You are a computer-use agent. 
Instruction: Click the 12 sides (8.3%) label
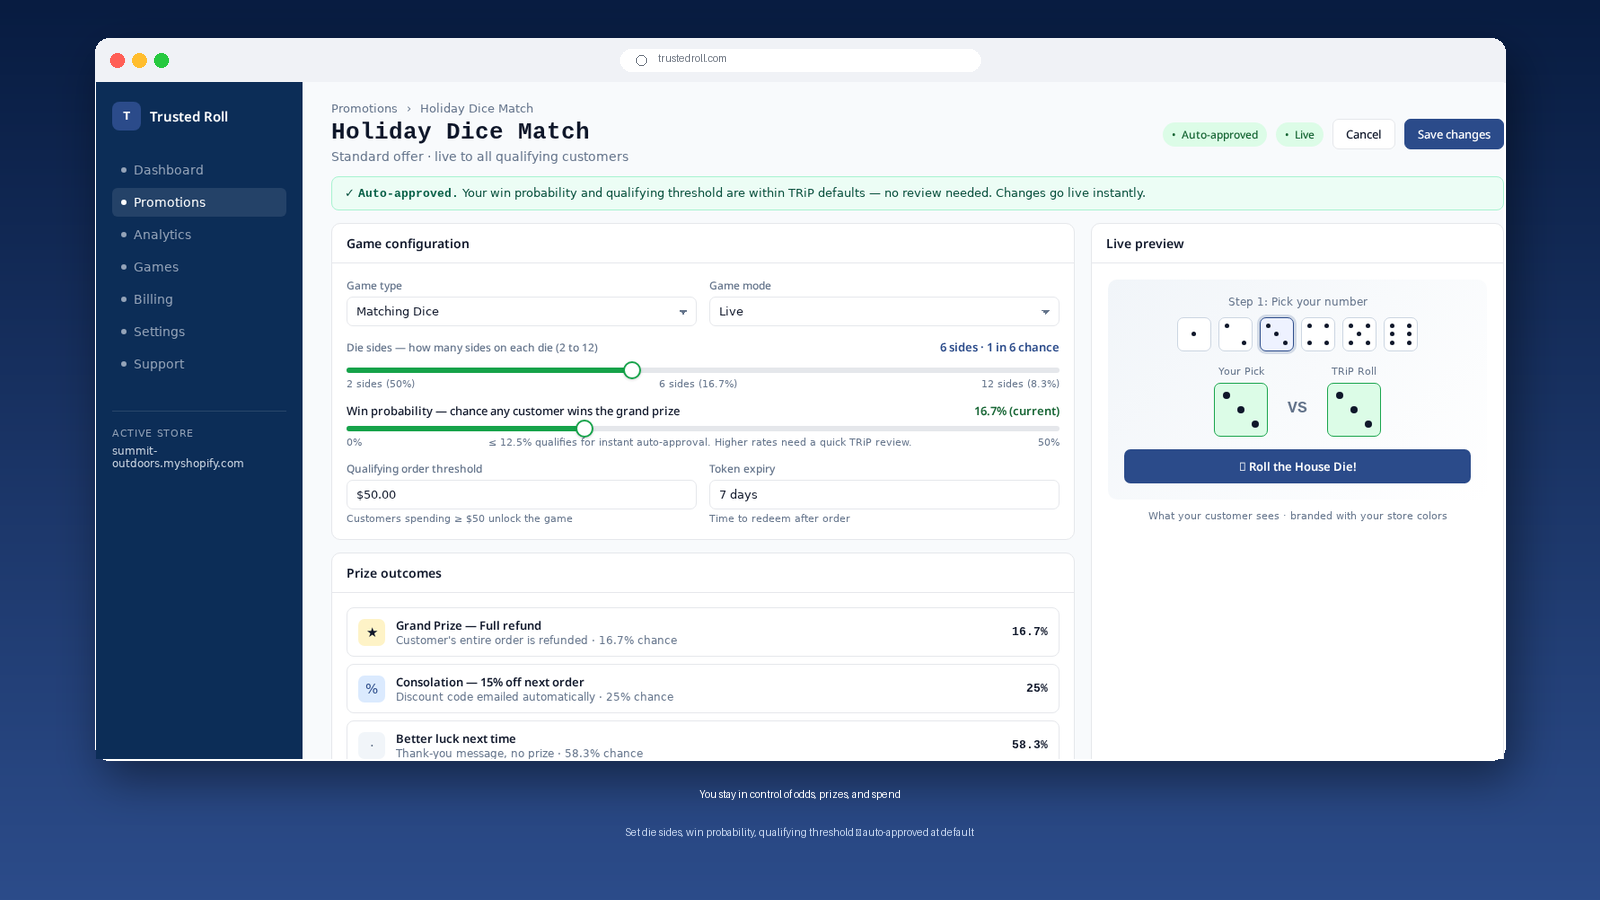click(x=1020, y=384)
